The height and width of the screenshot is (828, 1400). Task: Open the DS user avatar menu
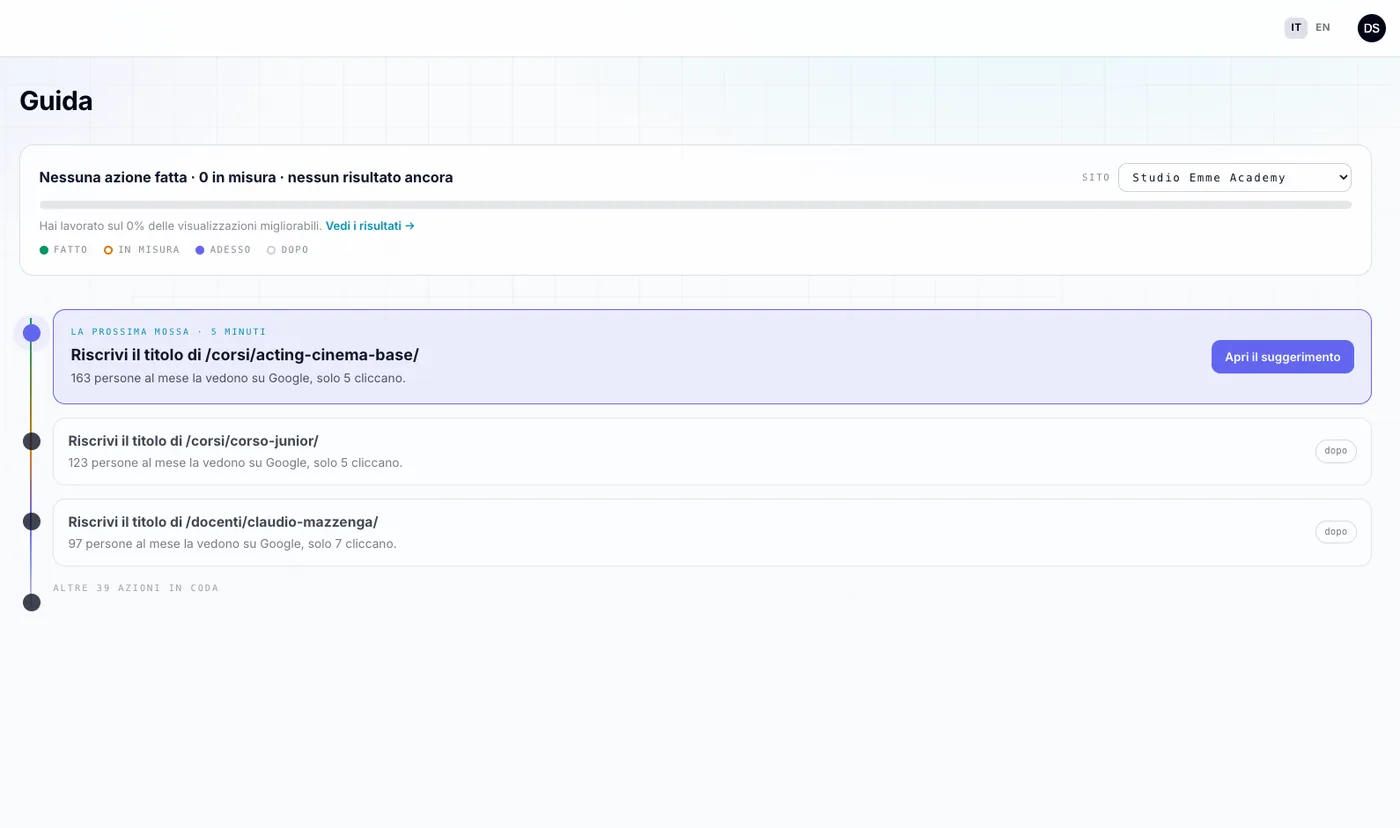pyautogui.click(x=1371, y=28)
